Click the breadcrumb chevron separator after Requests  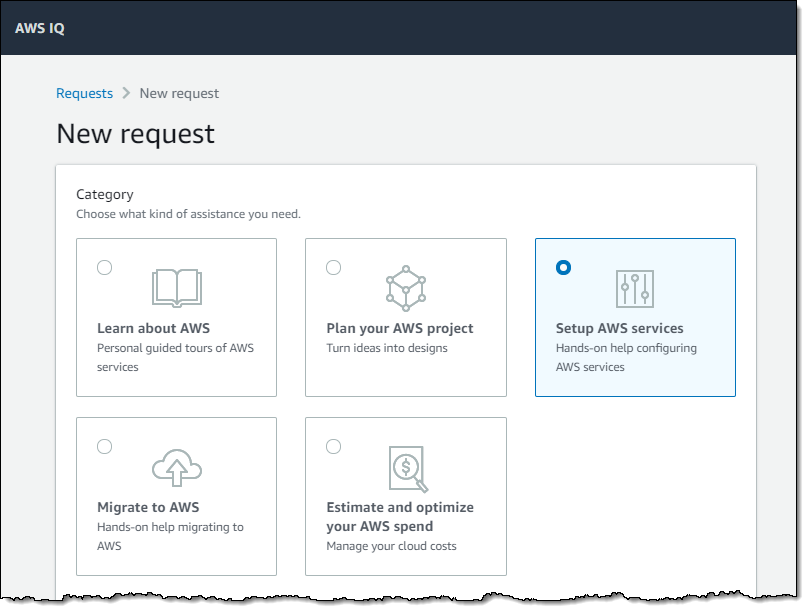126,93
